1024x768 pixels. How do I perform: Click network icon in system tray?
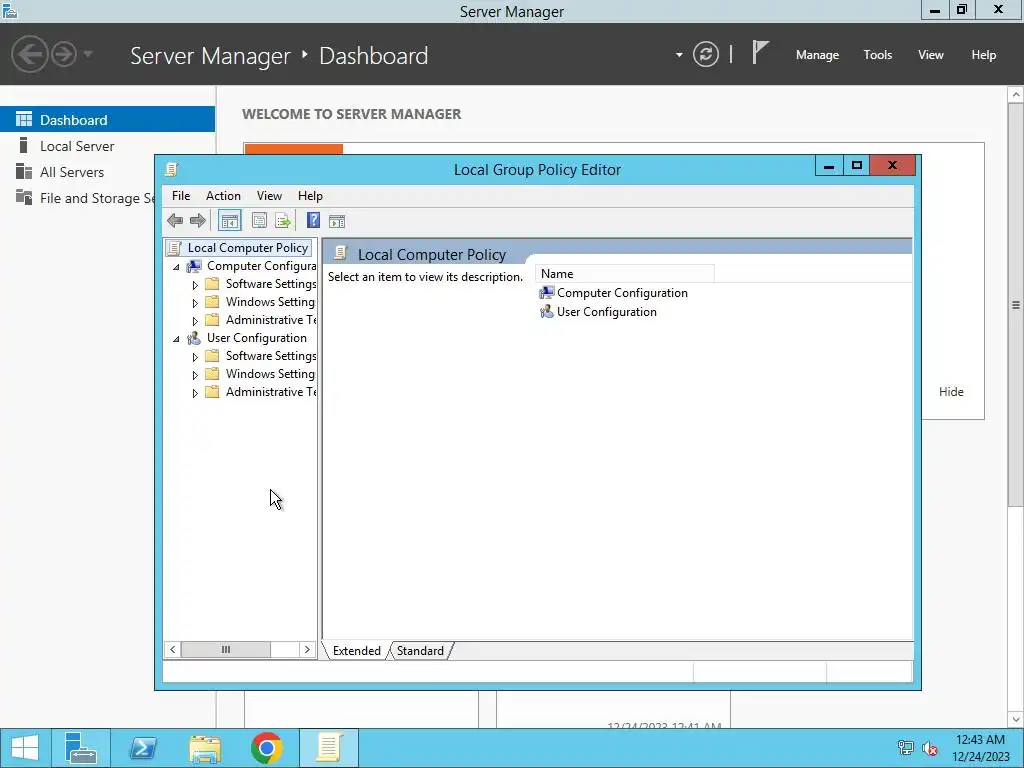click(x=905, y=748)
